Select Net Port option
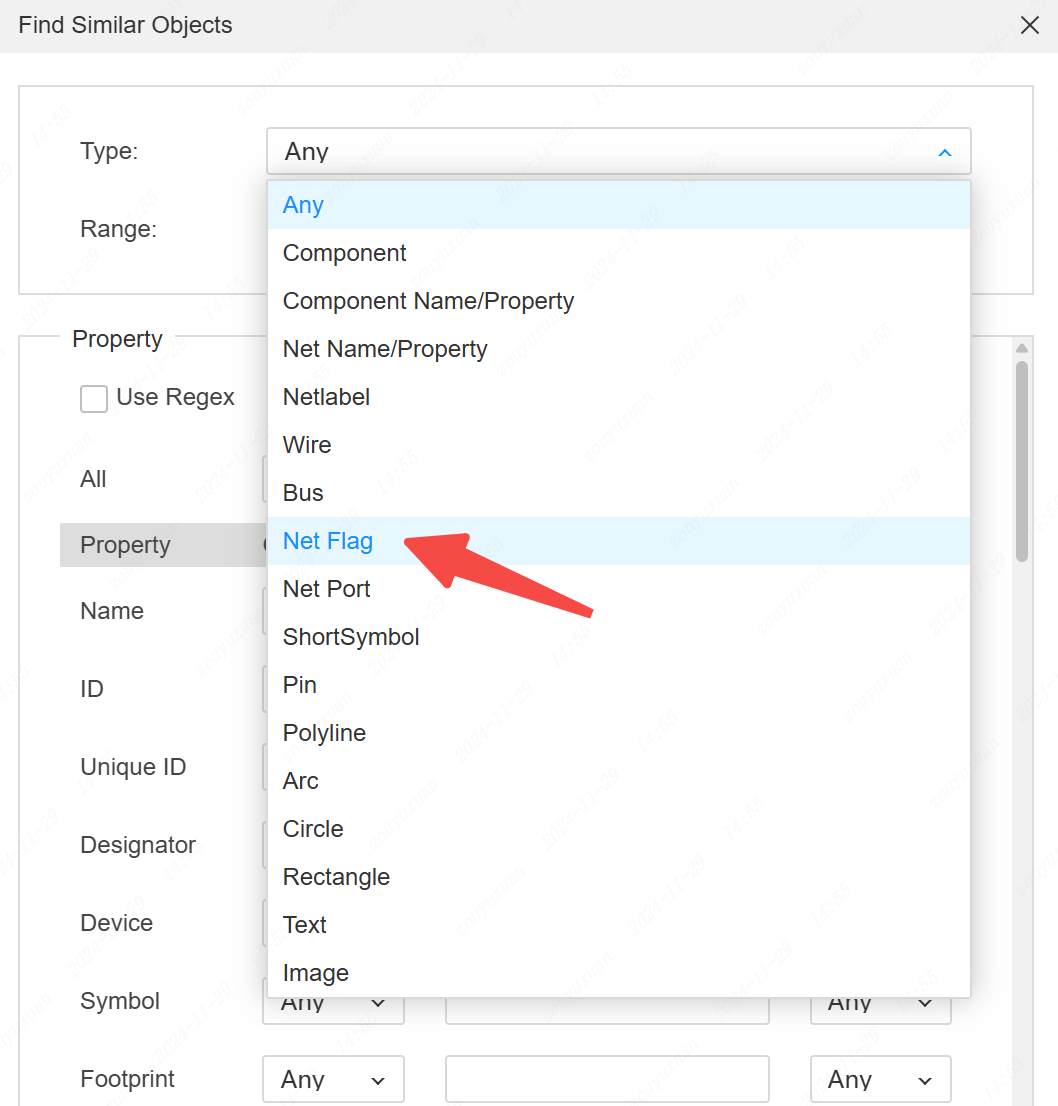 click(x=327, y=589)
